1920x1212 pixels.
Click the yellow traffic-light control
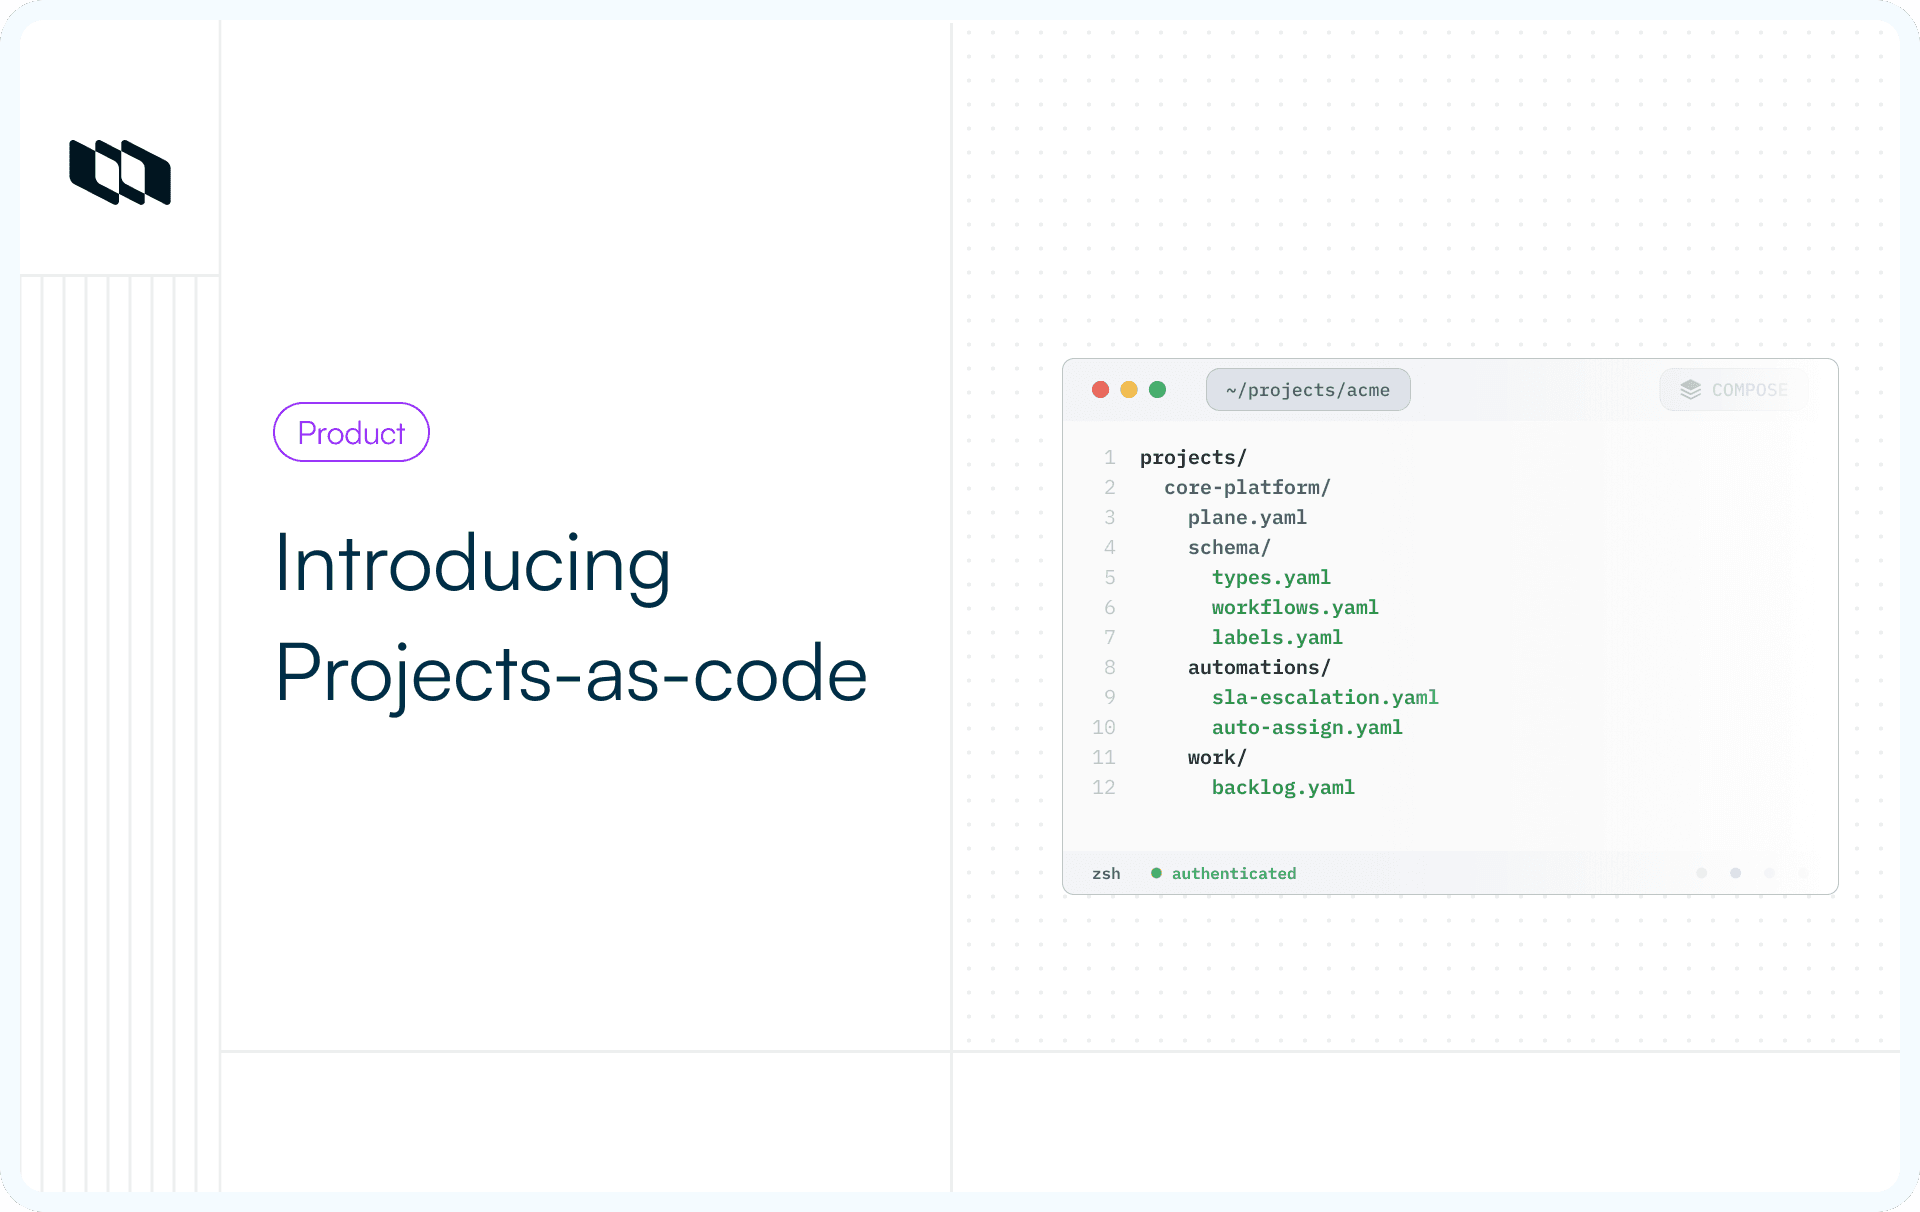pos(1128,390)
